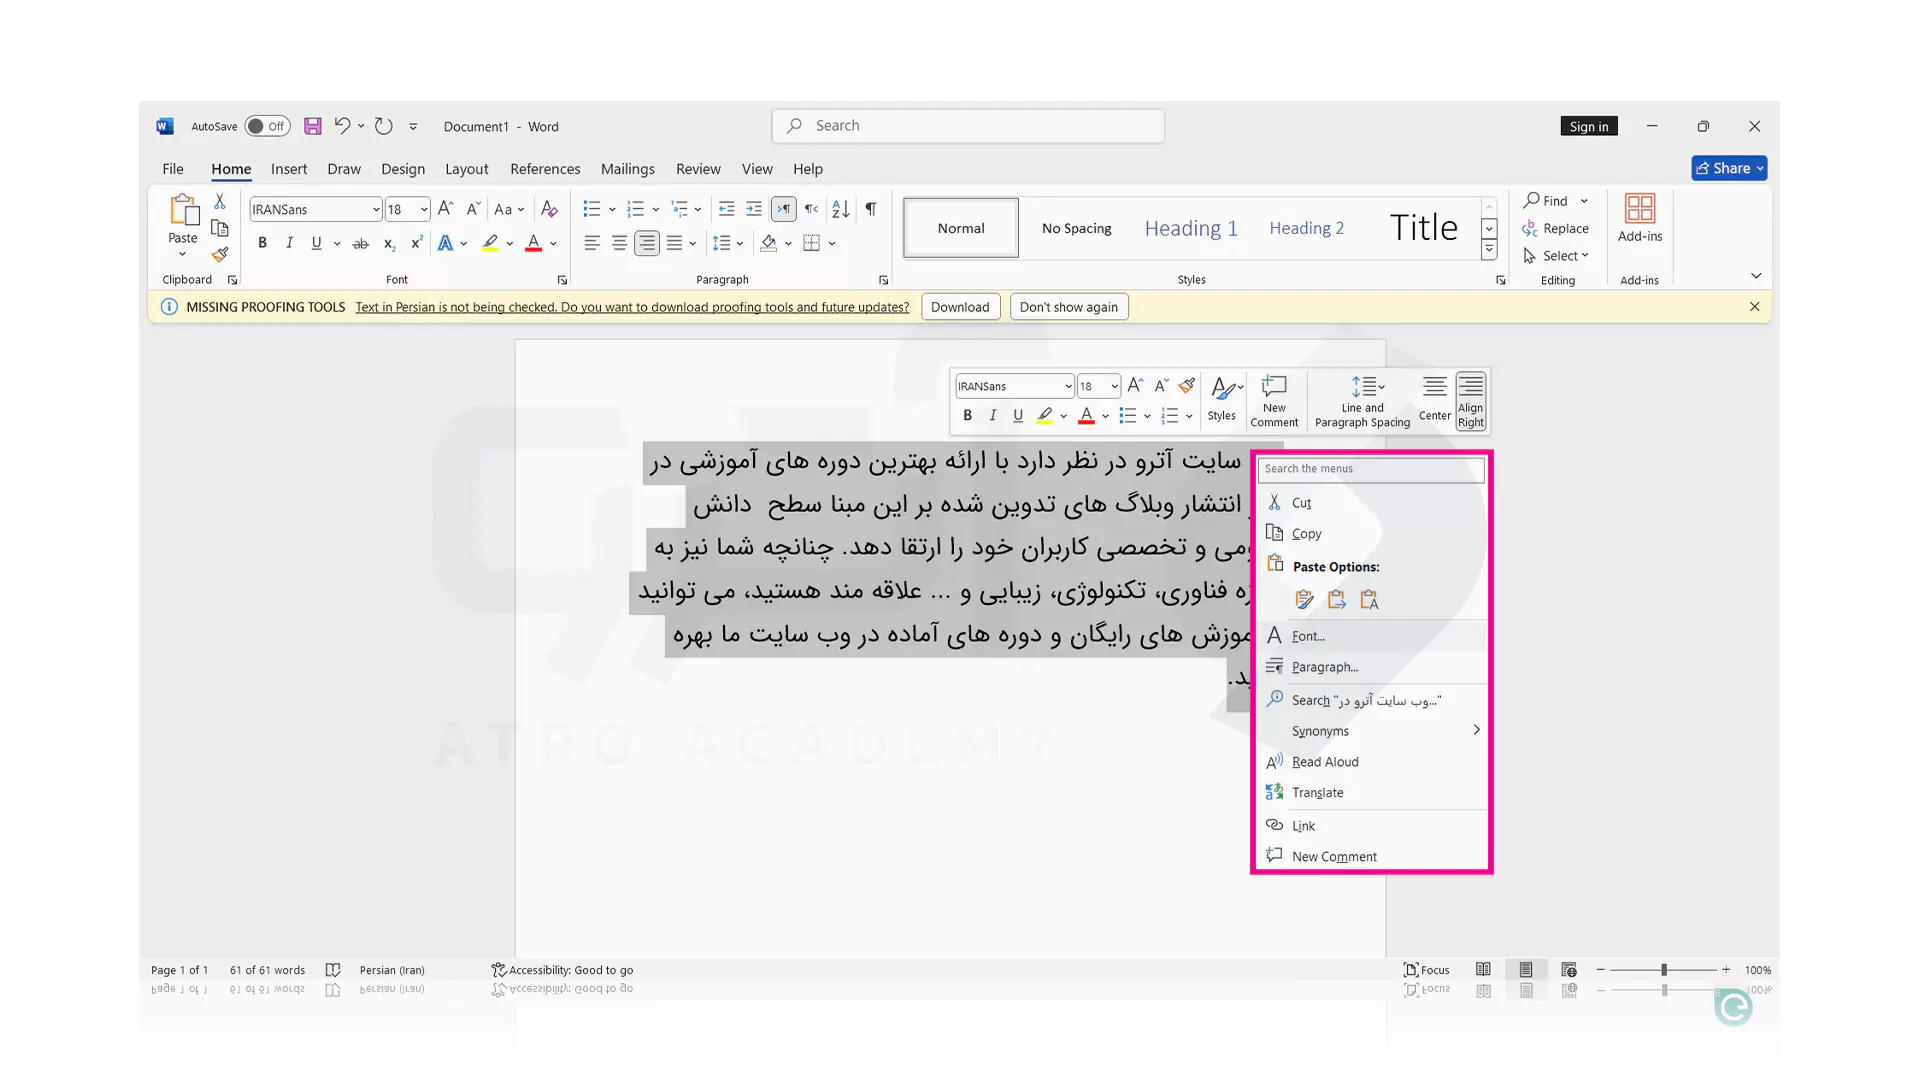
Task: Click the Undo arrow icon
Action: [x=342, y=126]
